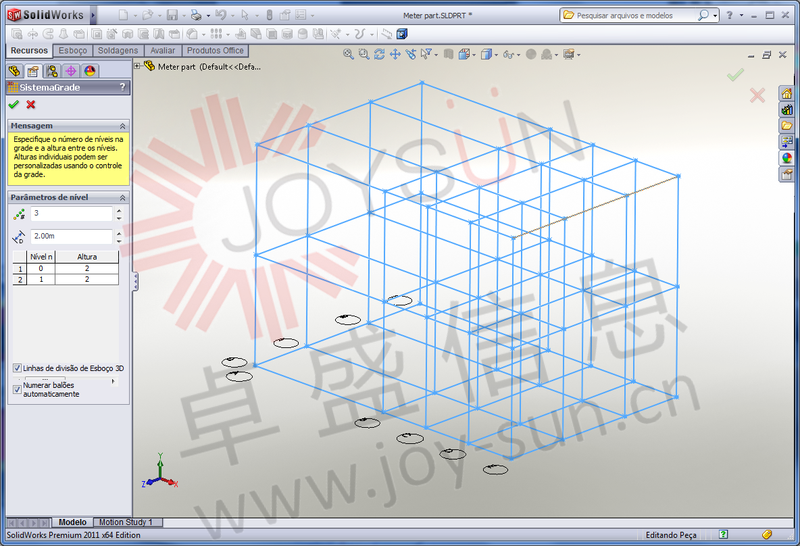The image size is (800, 546).
Task: Increase the number of levels stepper
Action: point(120,210)
